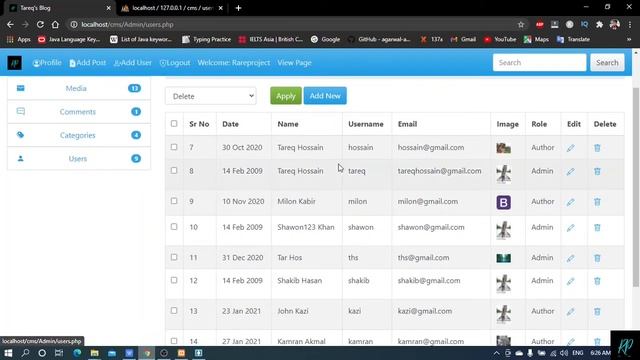Switch to the localhost phpMyAdmin tab

pyautogui.click(x=172, y=8)
